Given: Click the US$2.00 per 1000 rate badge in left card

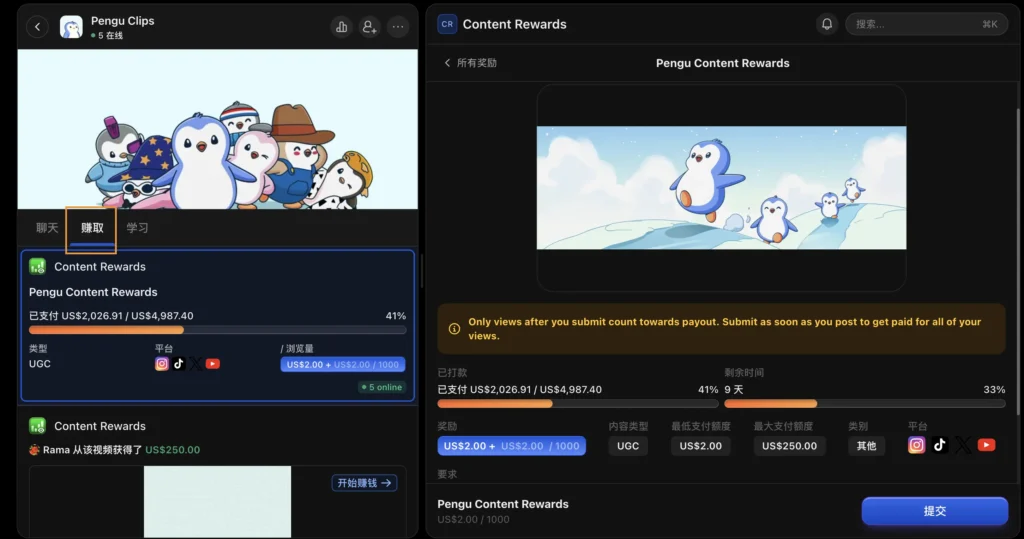Looking at the screenshot, I should (x=343, y=365).
